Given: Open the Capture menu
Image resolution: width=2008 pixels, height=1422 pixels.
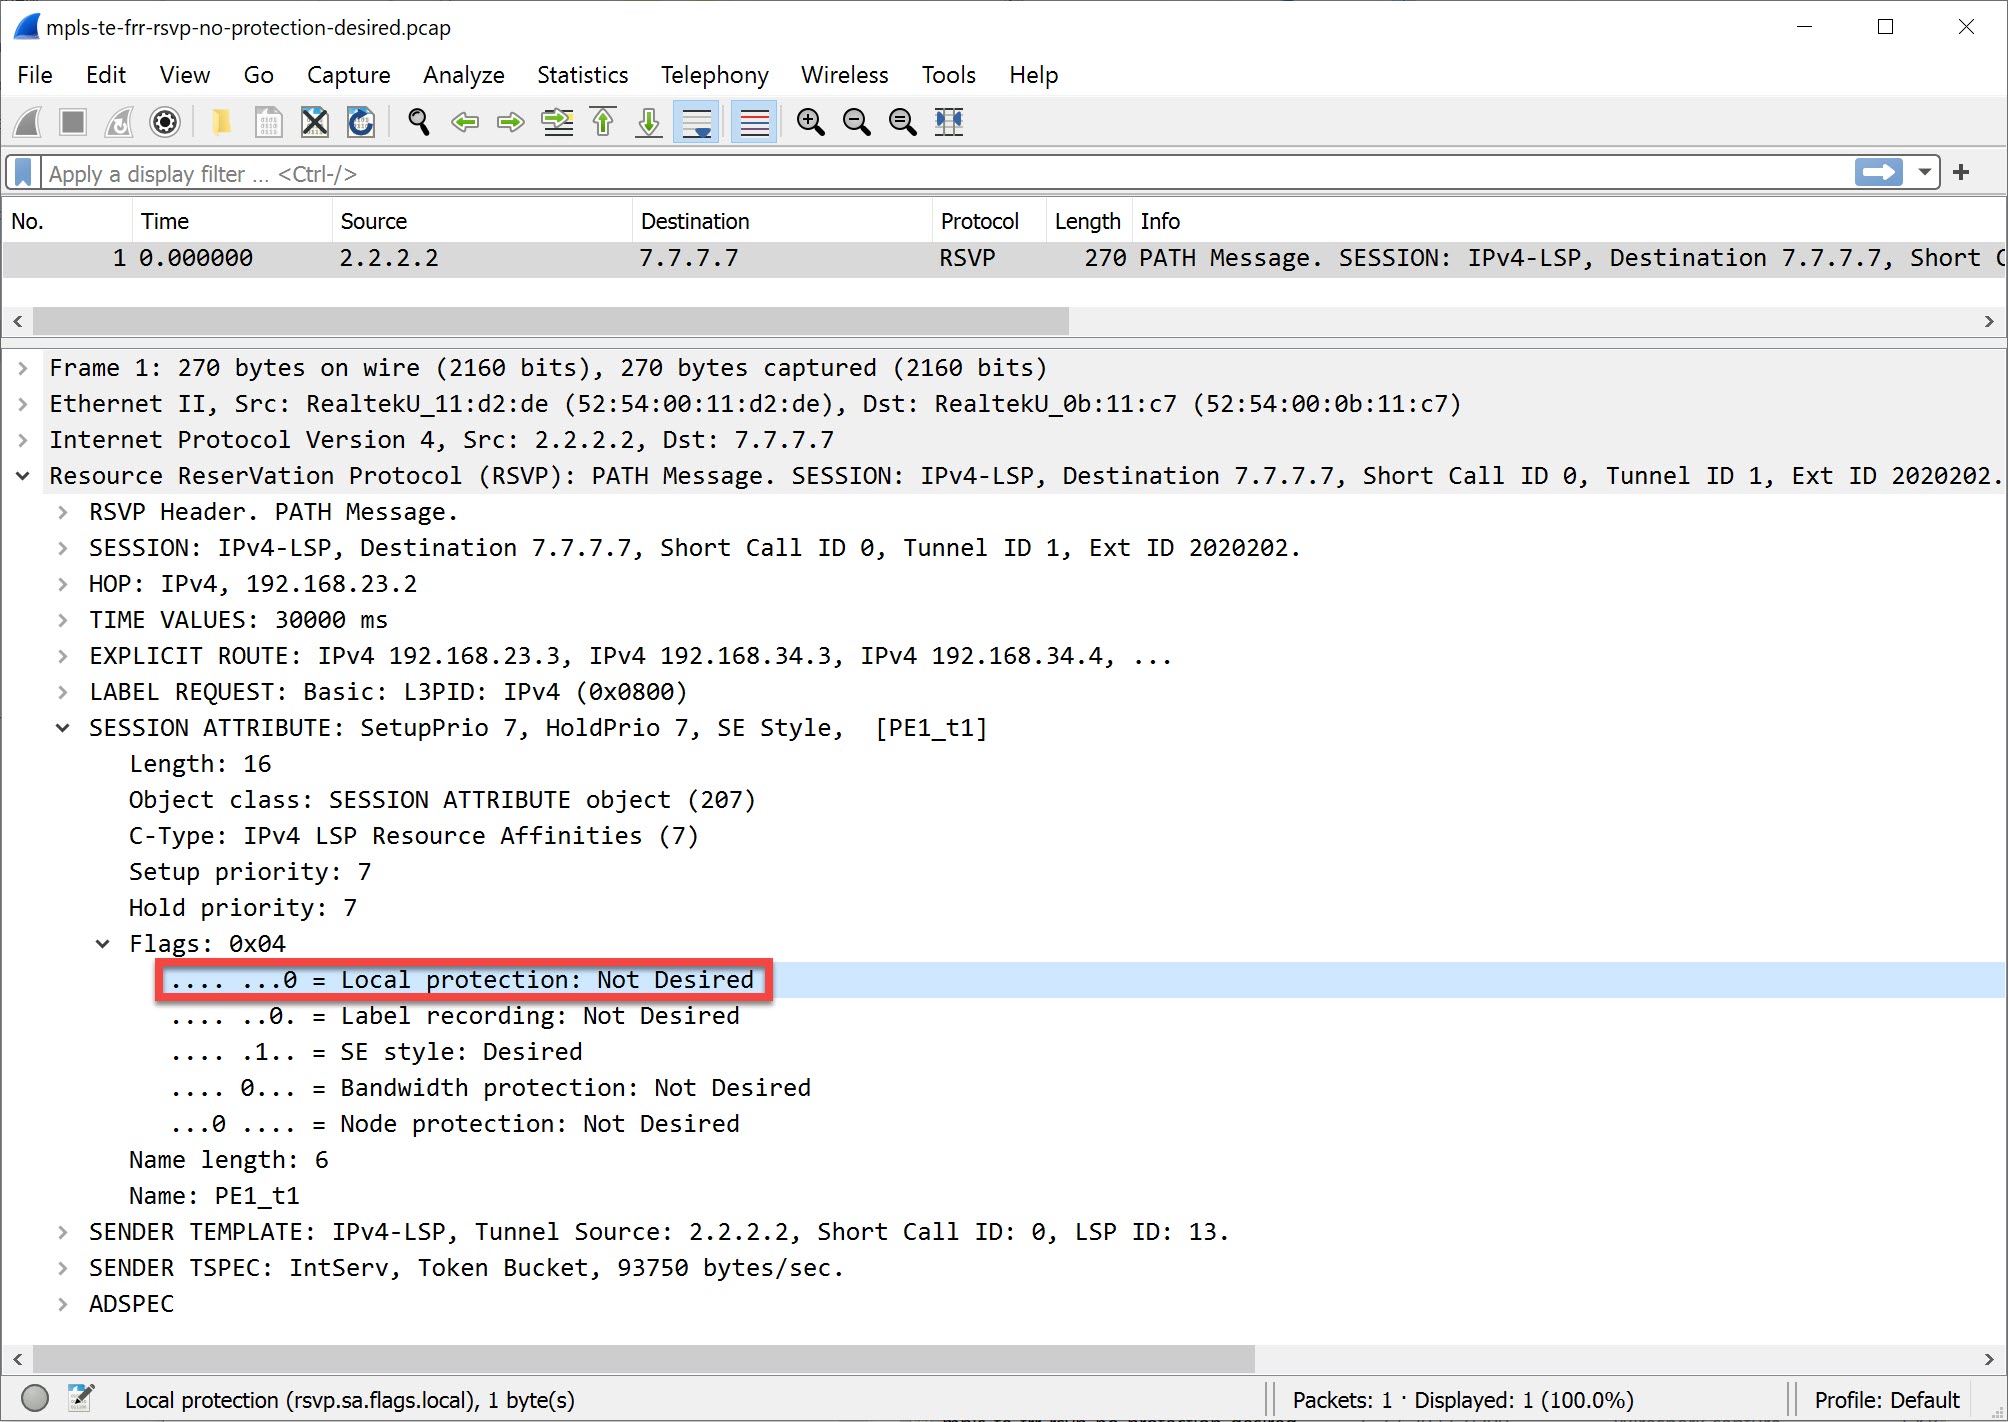Looking at the screenshot, I should point(349,75).
